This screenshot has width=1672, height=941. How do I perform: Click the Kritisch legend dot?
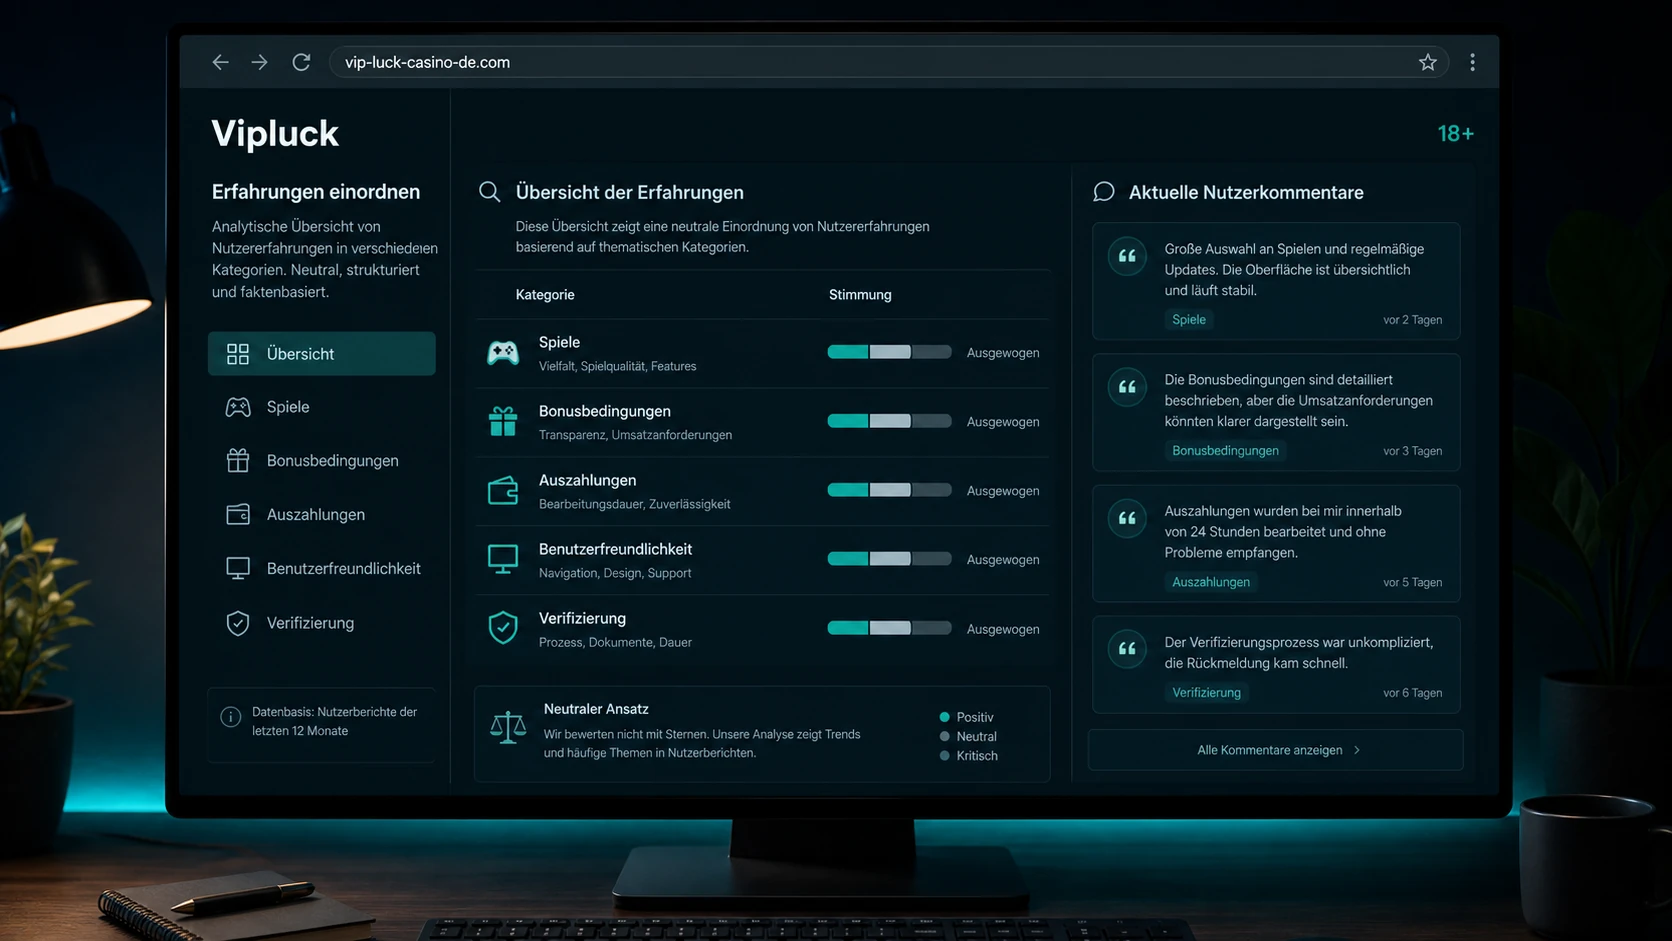tap(944, 756)
